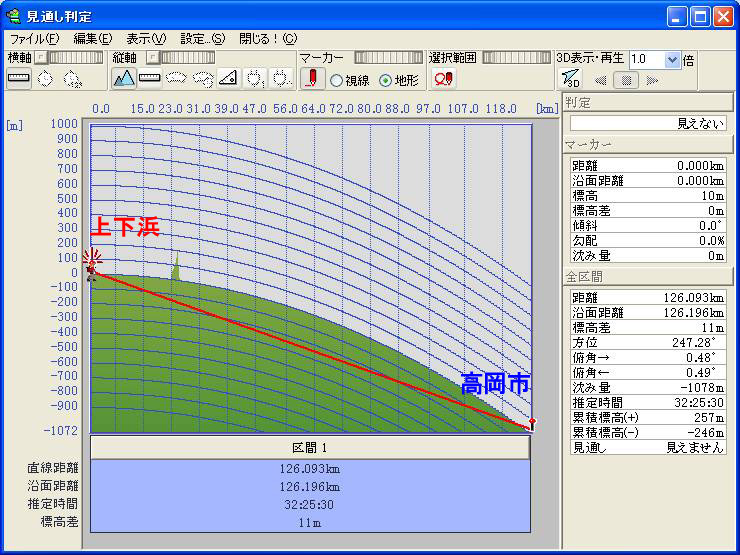Click the 1.0 speed value field
740x555 pixels.
point(647,60)
